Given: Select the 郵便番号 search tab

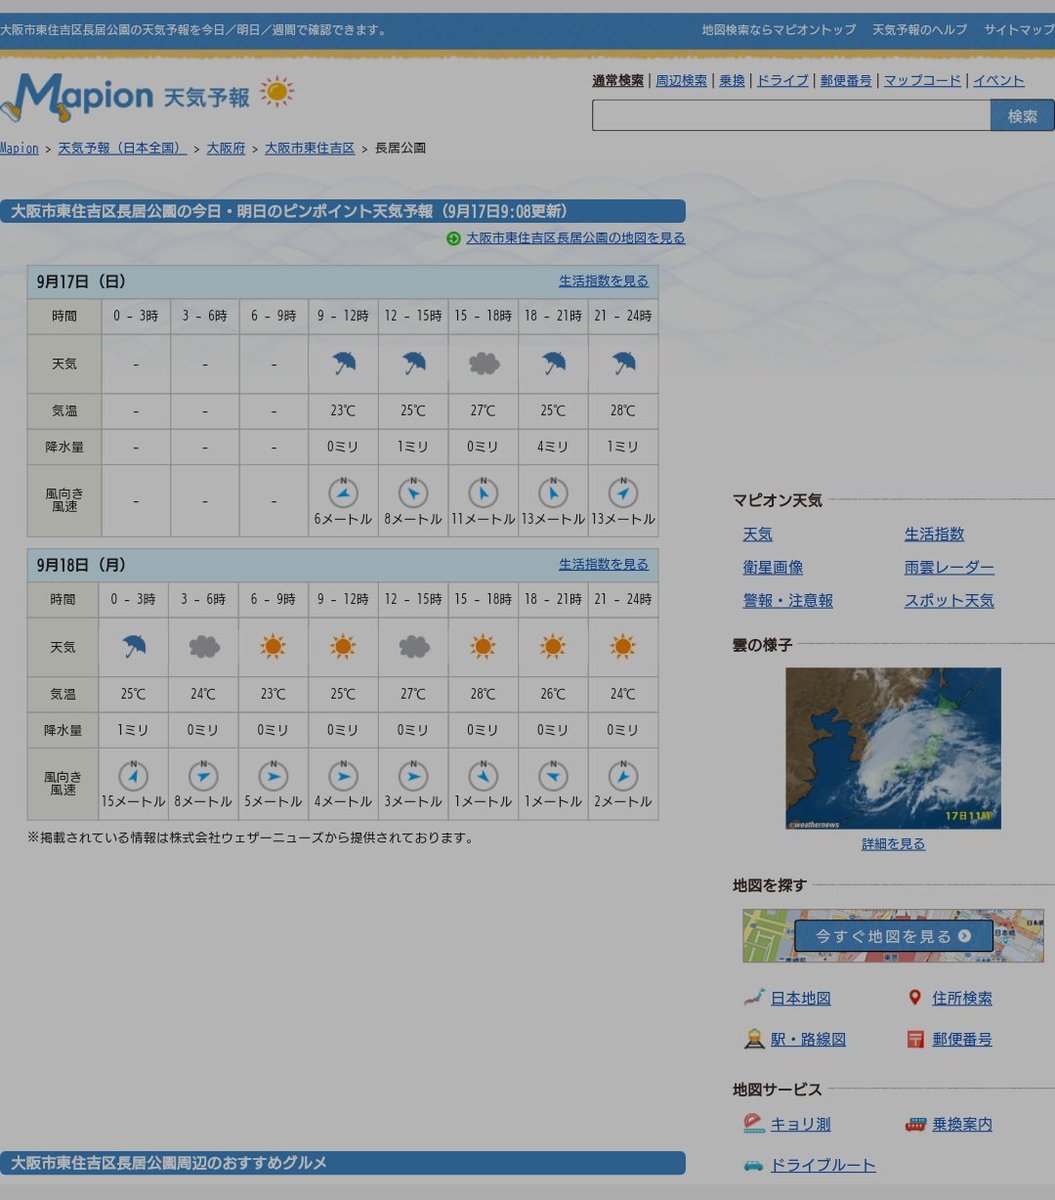Looking at the screenshot, I should click(x=846, y=81).
